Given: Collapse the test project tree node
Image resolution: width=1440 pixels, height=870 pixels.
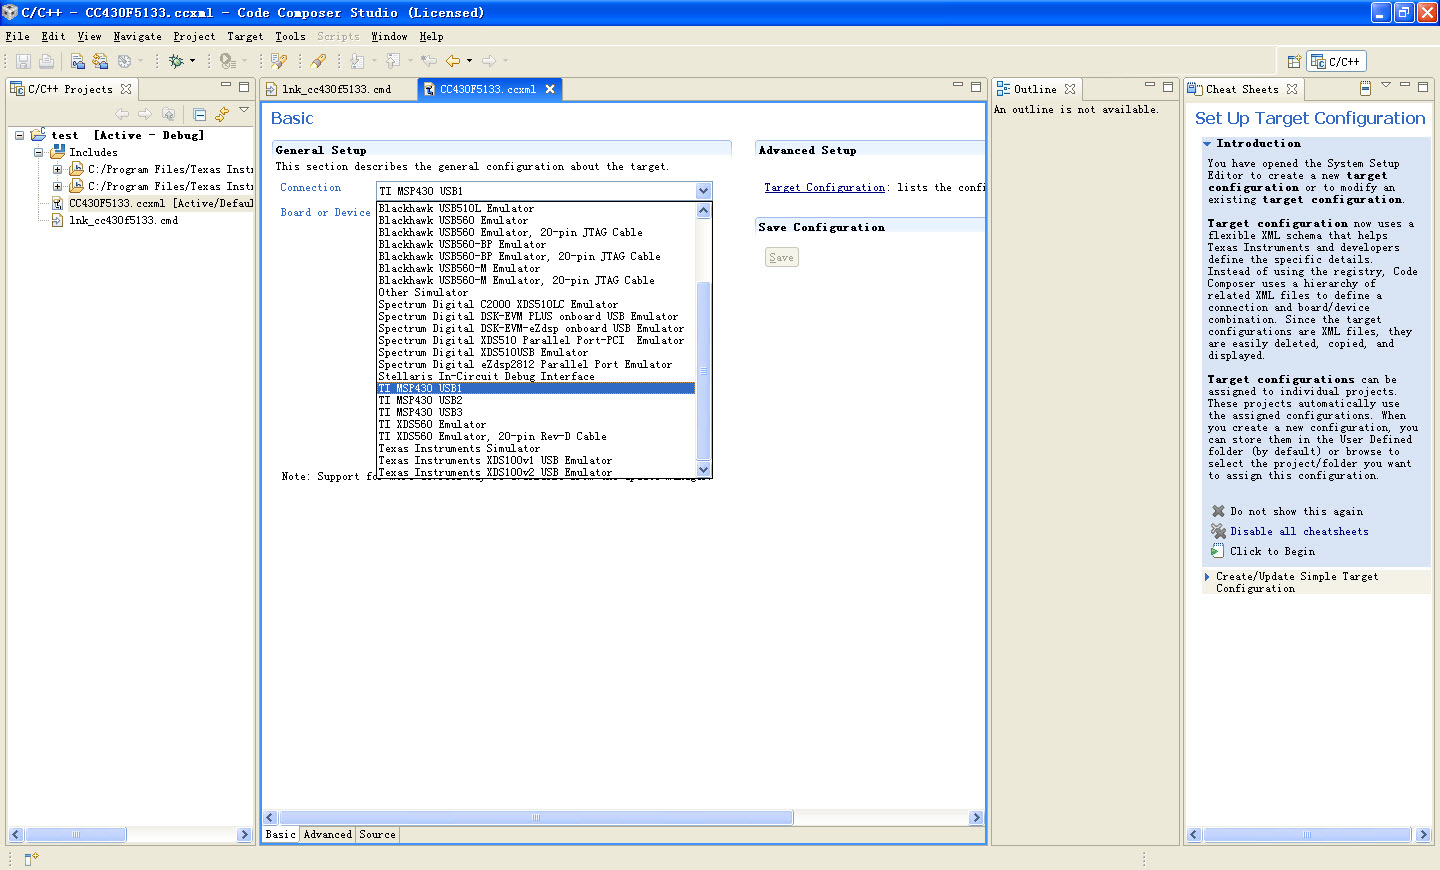Looking at the screenshot, I should pyautogui.click(x=19, y=135).
